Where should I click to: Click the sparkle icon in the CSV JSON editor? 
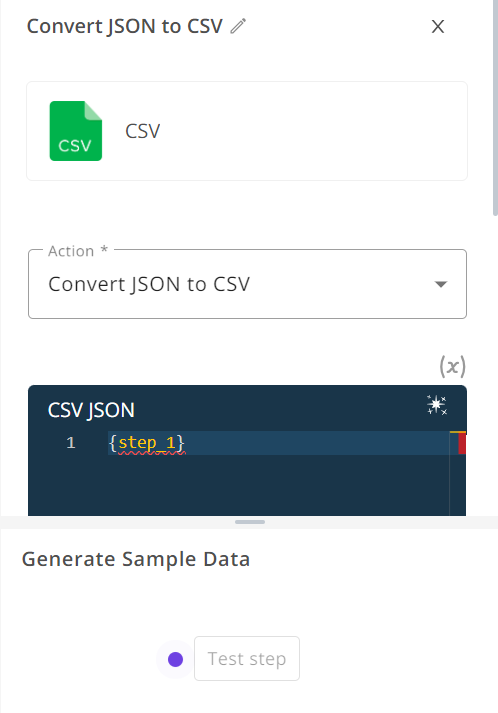[437, 405]
